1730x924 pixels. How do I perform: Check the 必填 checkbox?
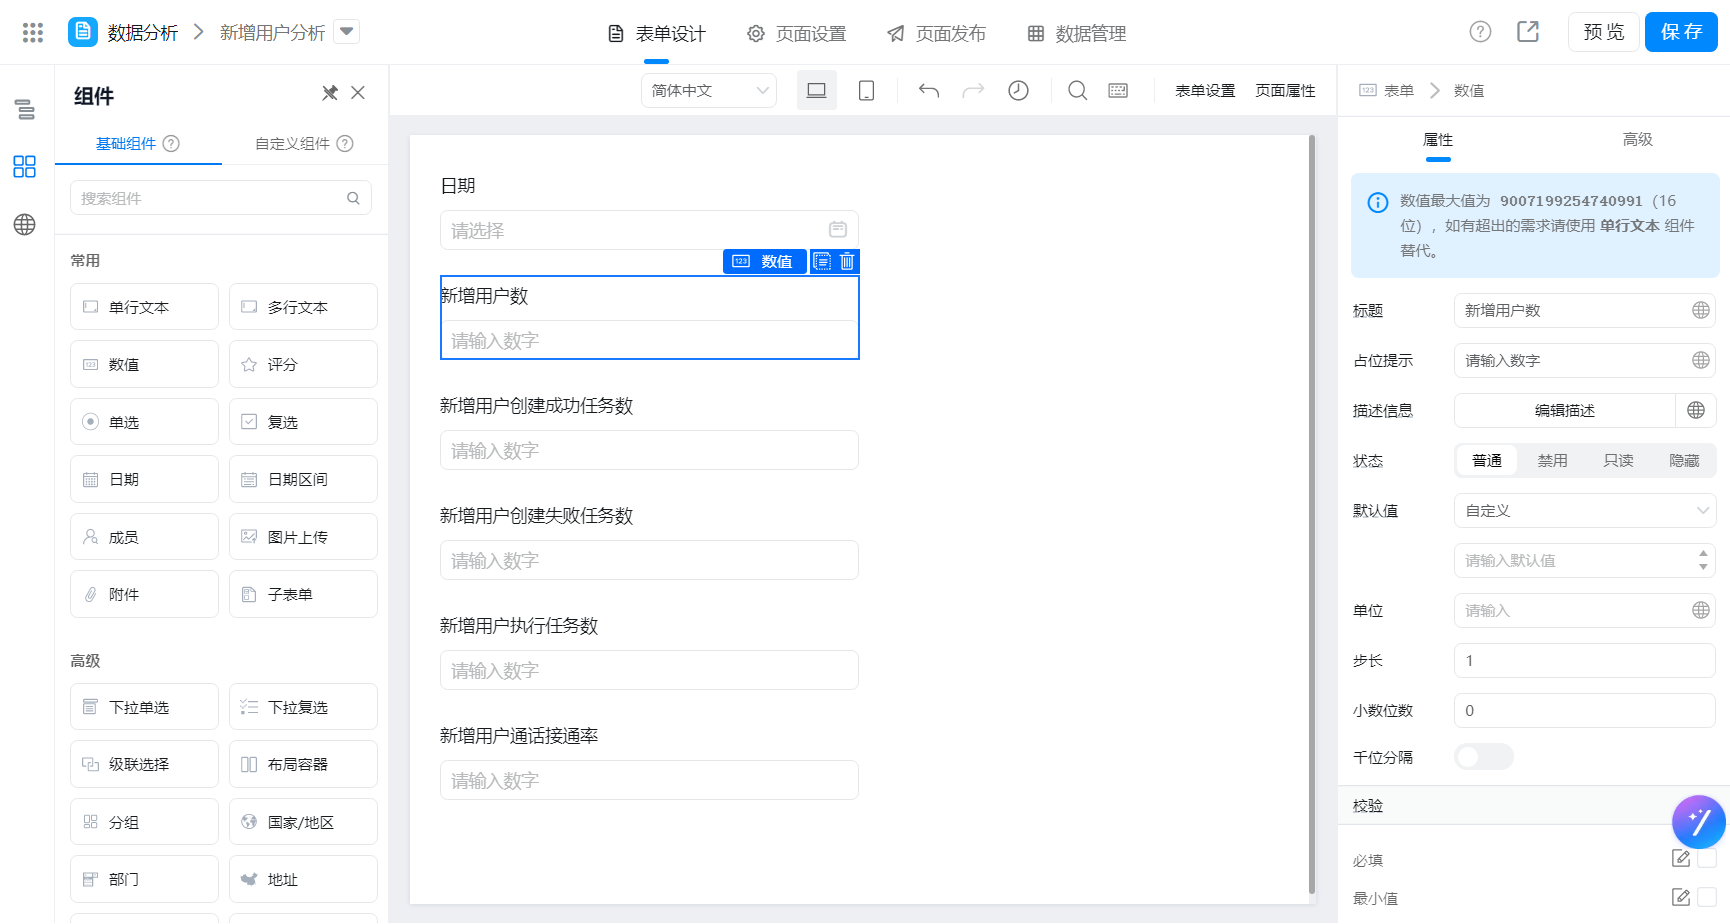point(1707,858)
